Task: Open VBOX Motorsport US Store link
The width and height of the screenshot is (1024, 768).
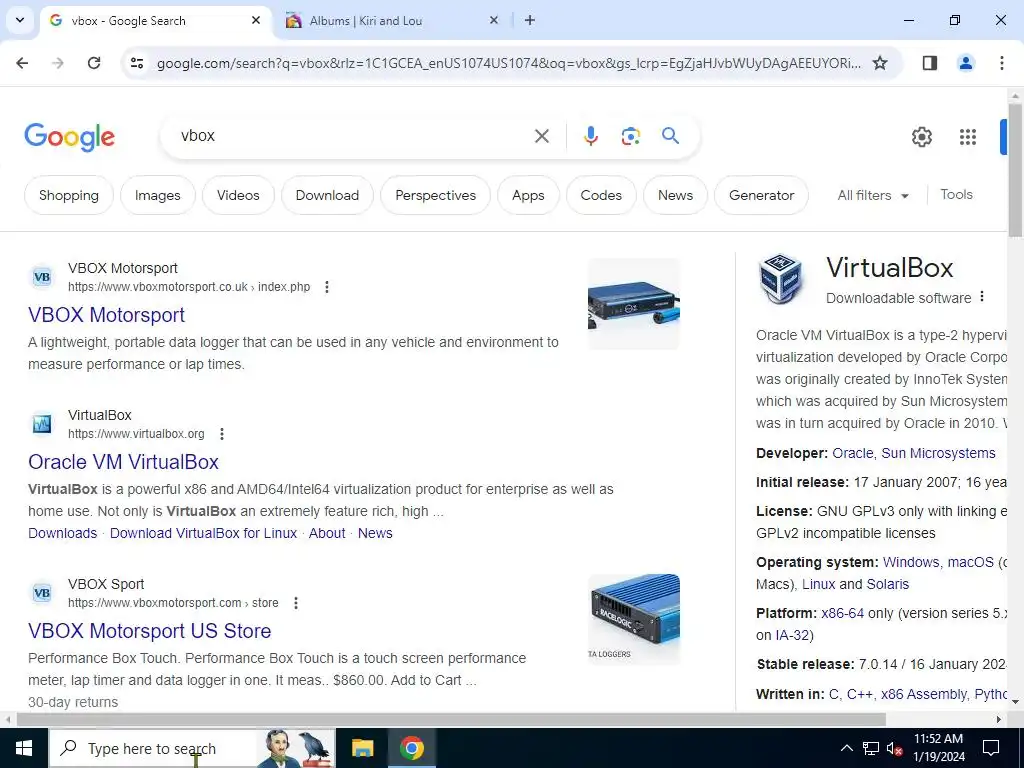Action: point(150,631)
